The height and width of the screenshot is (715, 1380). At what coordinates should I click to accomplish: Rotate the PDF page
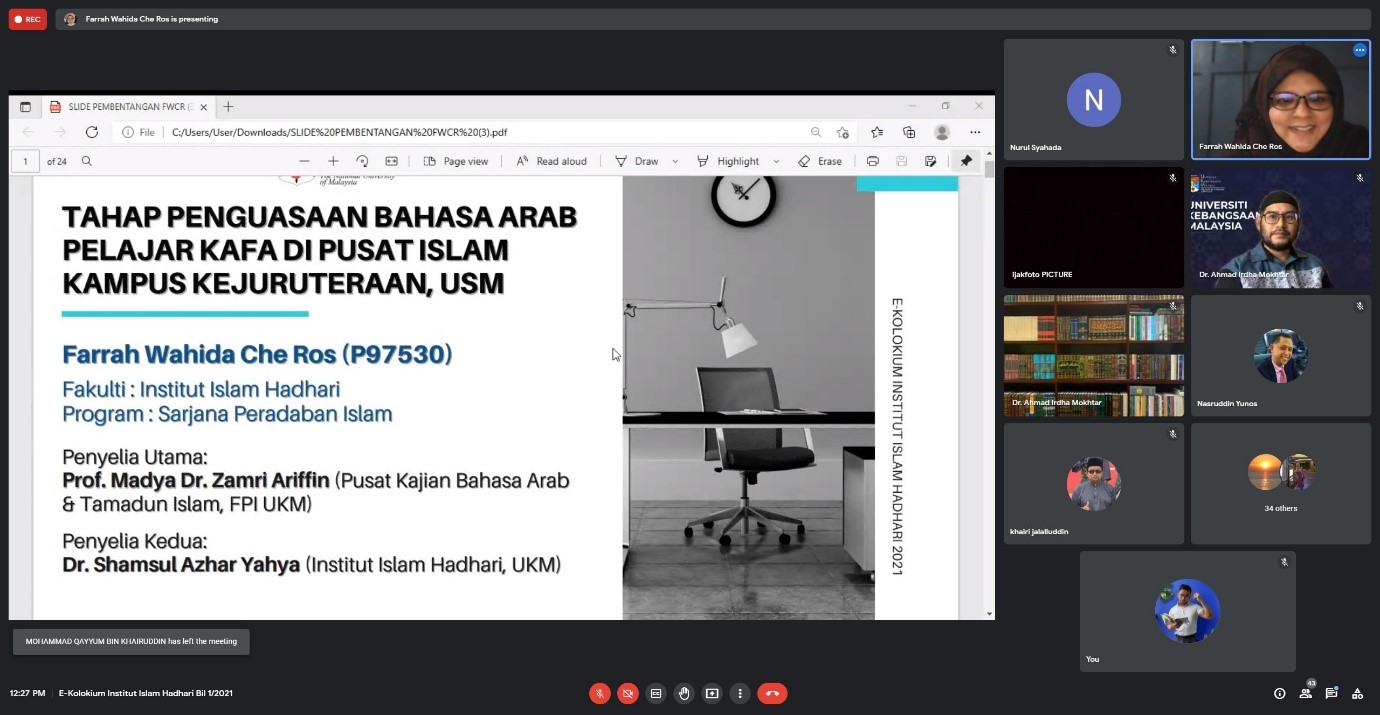(x=362, y=161)
